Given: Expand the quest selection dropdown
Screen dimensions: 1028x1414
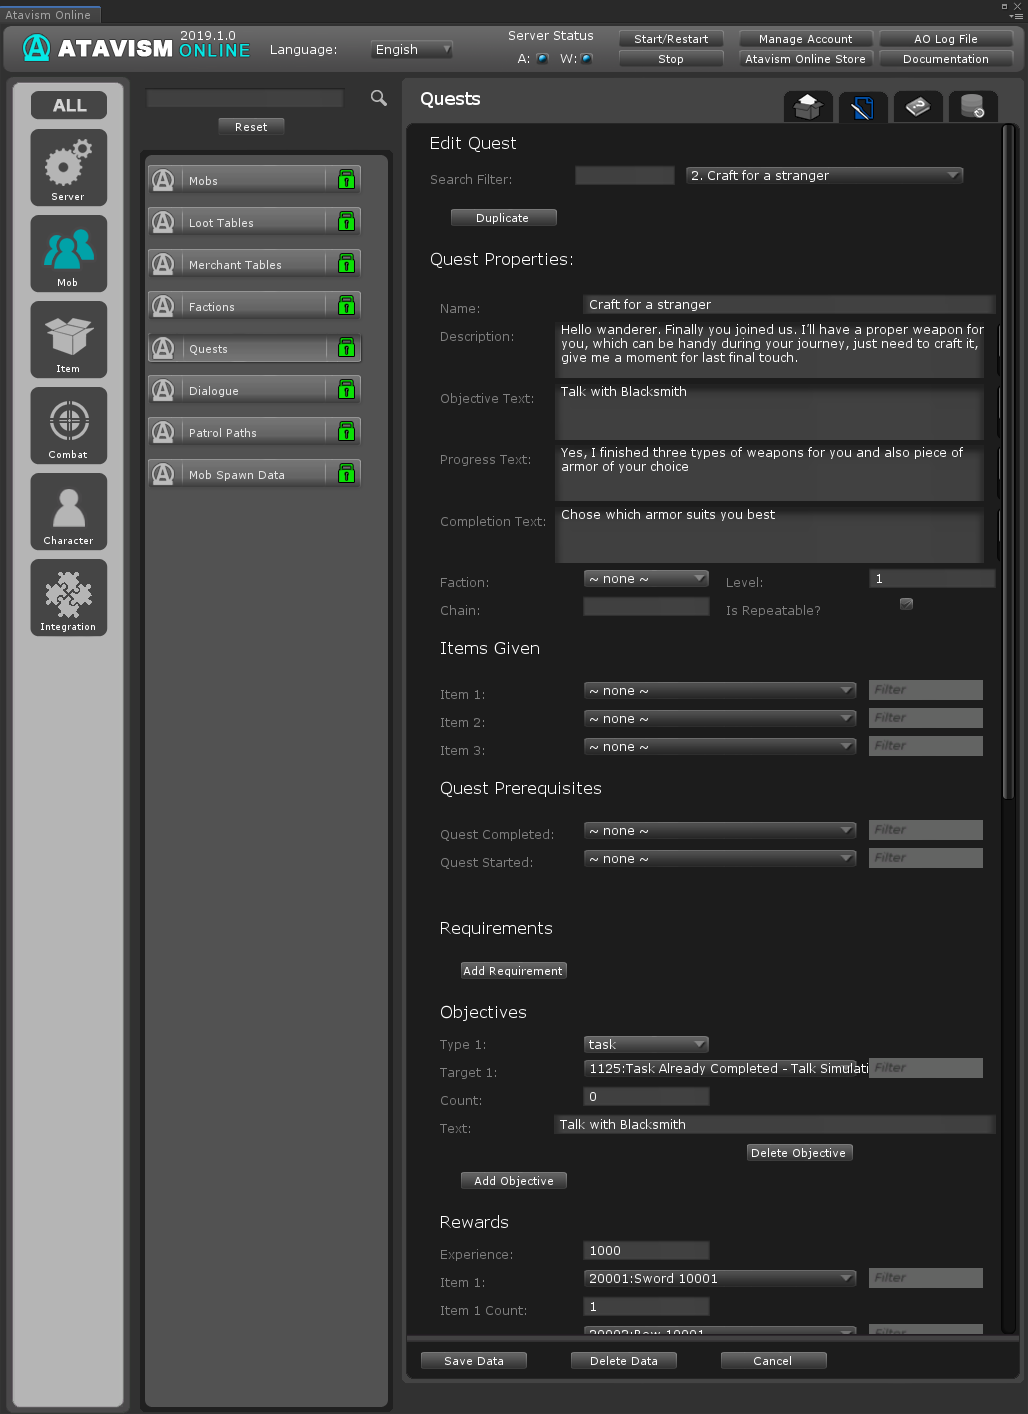Looking at the screenshot, I should [x=824, y=175].
